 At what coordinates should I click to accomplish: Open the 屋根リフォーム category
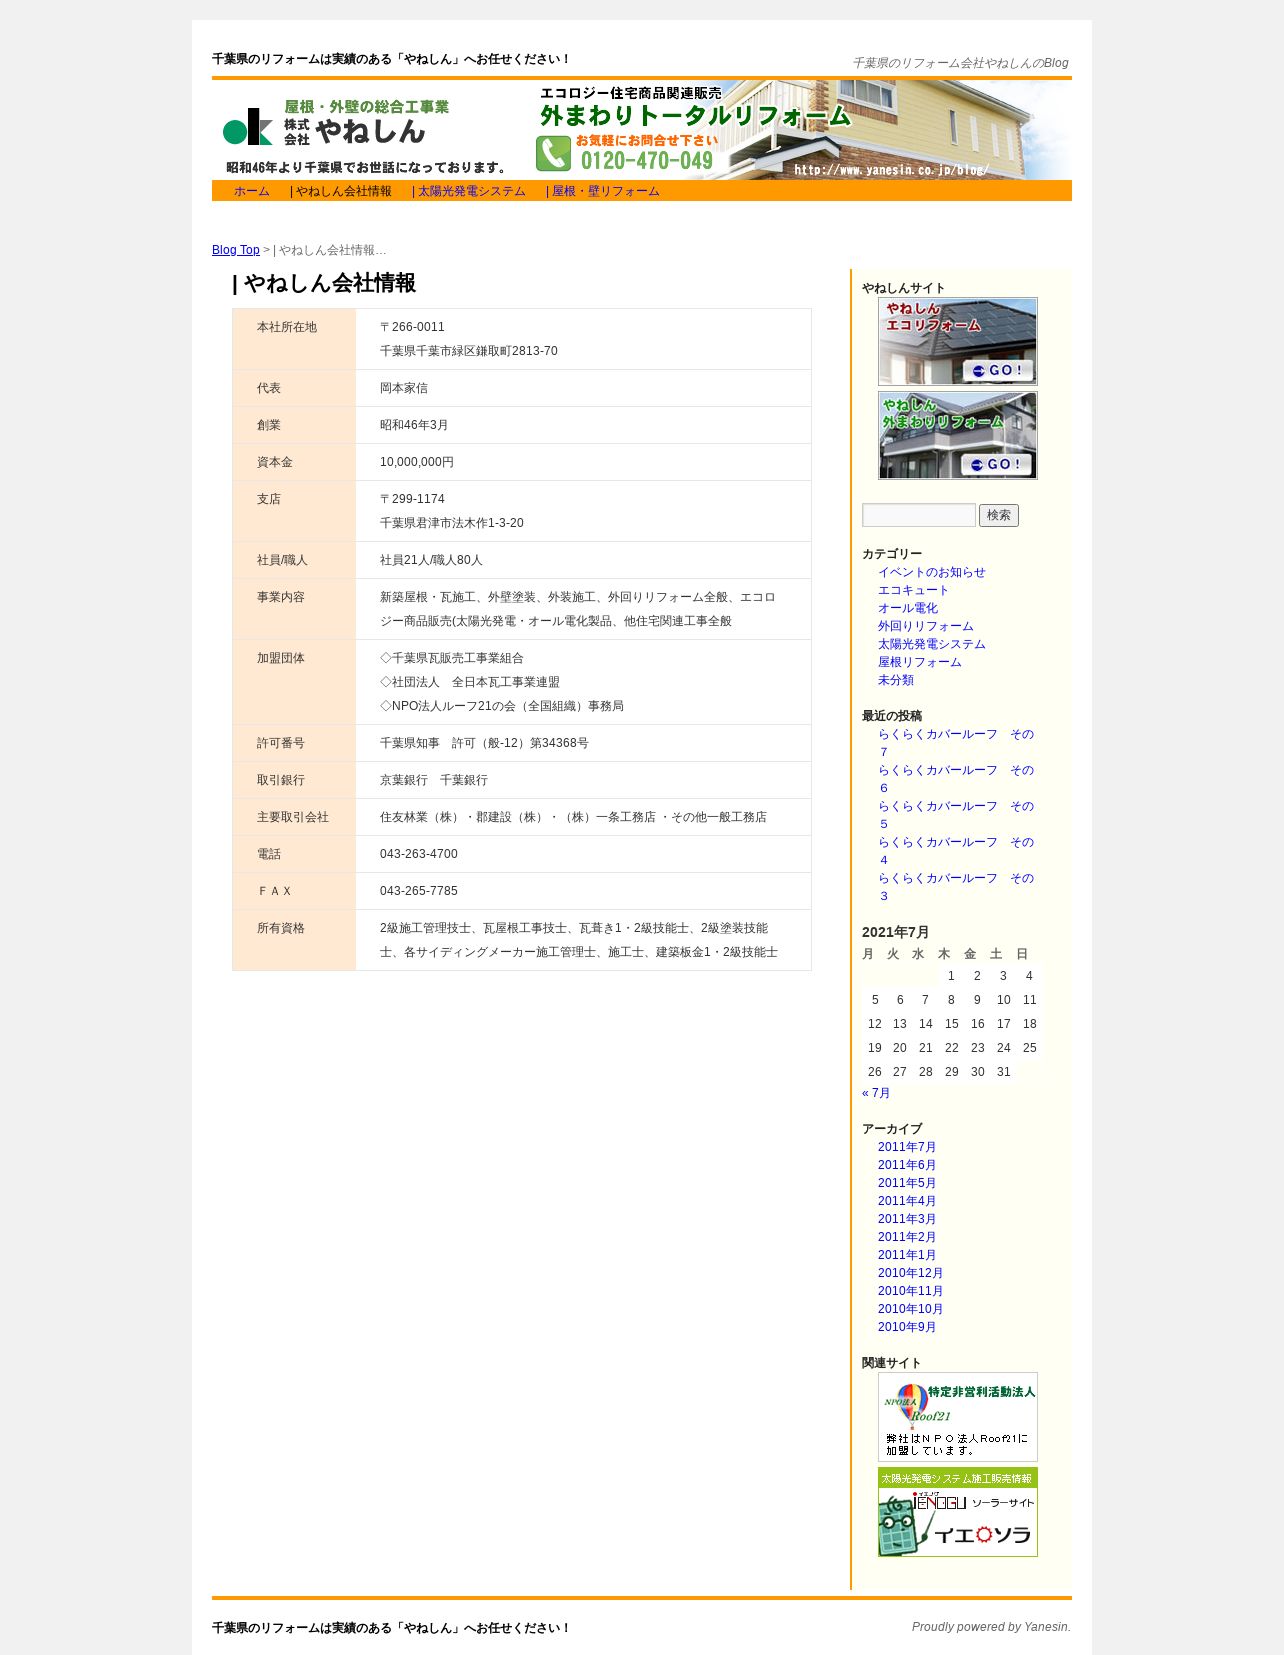click(x=920, y=662)
